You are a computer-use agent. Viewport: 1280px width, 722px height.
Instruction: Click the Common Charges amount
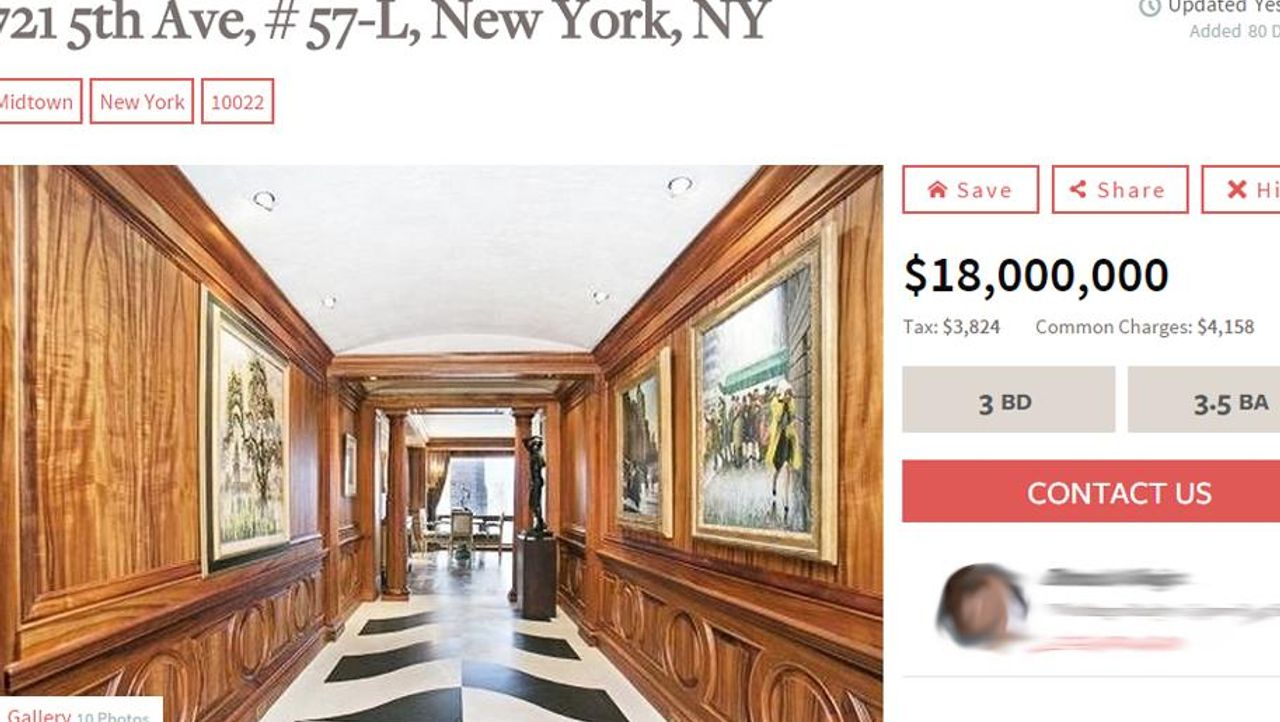1225,327
